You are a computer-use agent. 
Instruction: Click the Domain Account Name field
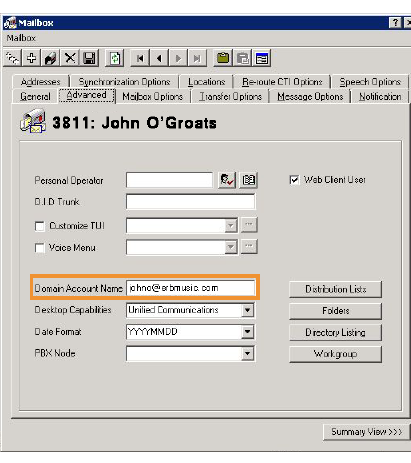click(190, 288)
